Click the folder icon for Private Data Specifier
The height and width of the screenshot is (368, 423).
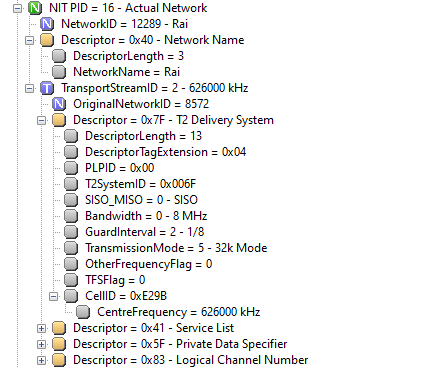coord(59,344)
